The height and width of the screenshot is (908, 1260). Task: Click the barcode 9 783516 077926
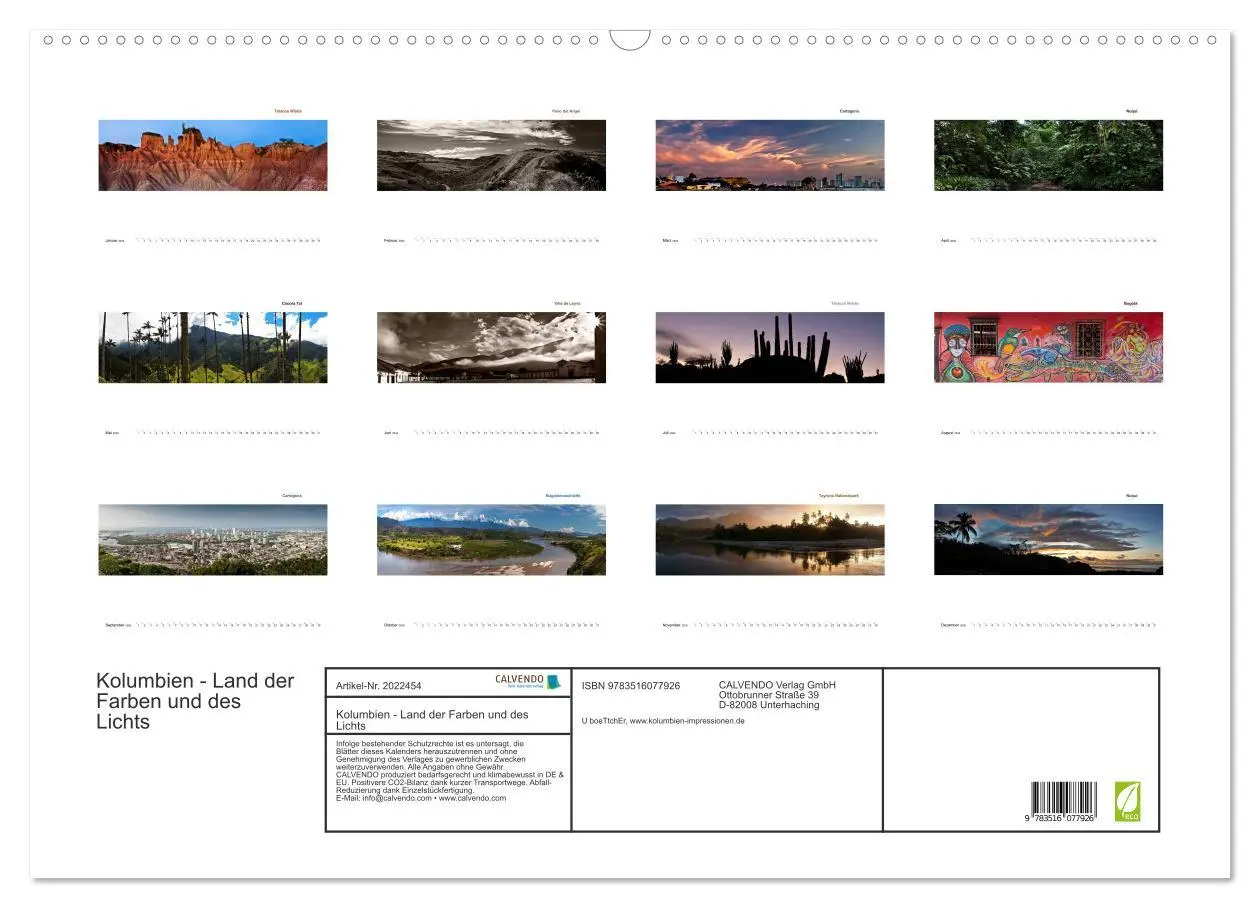point(1063,803)
